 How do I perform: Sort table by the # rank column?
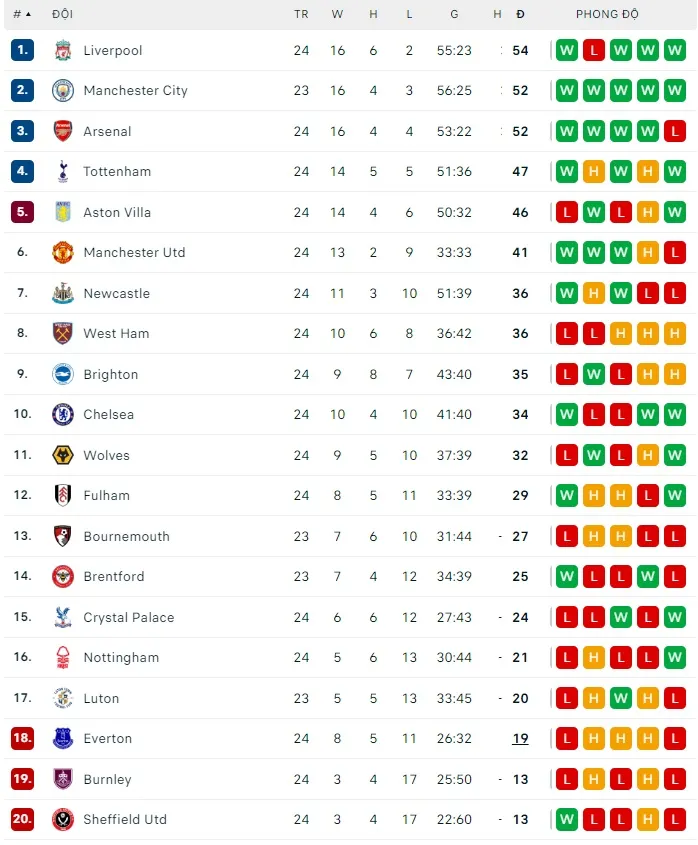[x=21, y=14]
